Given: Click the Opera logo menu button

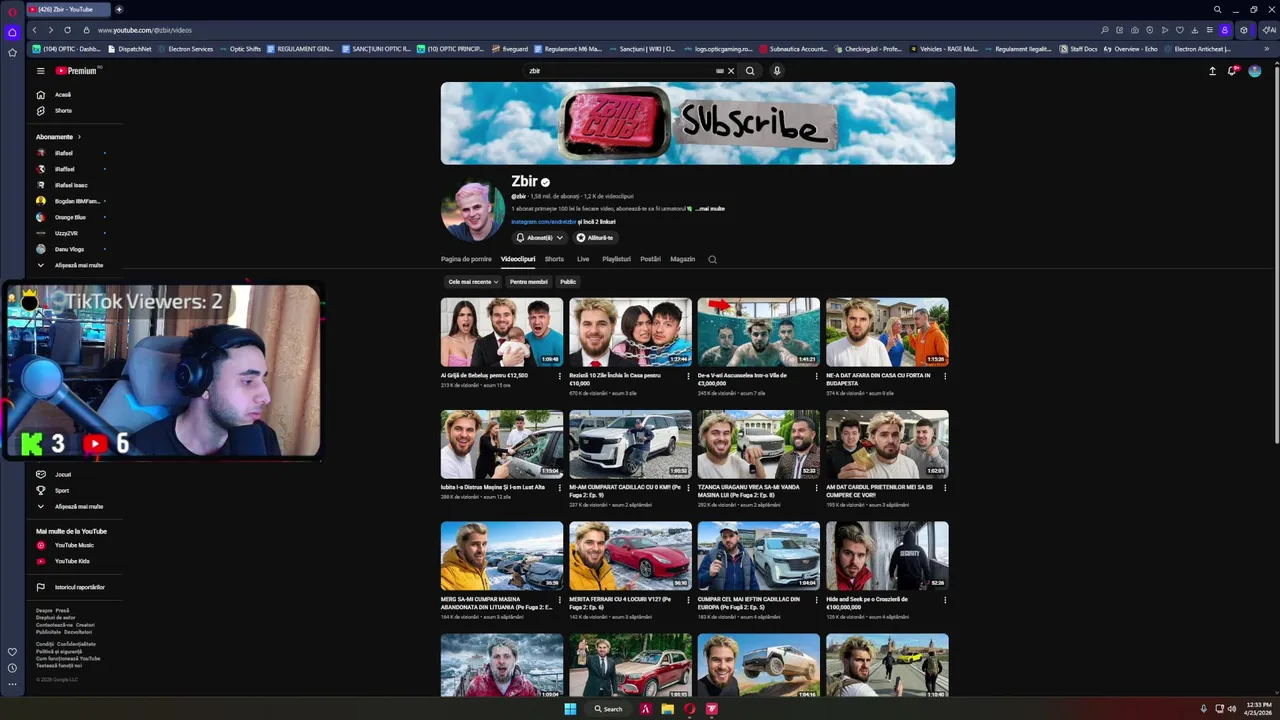Looking at the screenshot, I should click(12, 10).
